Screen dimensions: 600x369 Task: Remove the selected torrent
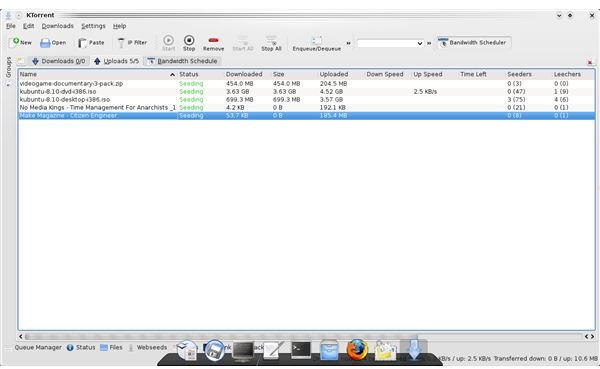214,43
